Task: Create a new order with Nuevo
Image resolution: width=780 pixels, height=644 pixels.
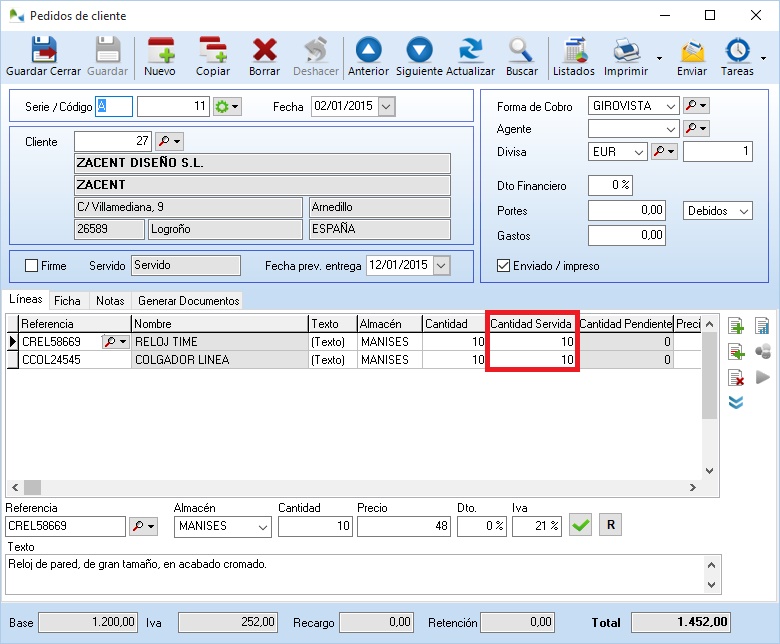Action: [x=160, y=50]
